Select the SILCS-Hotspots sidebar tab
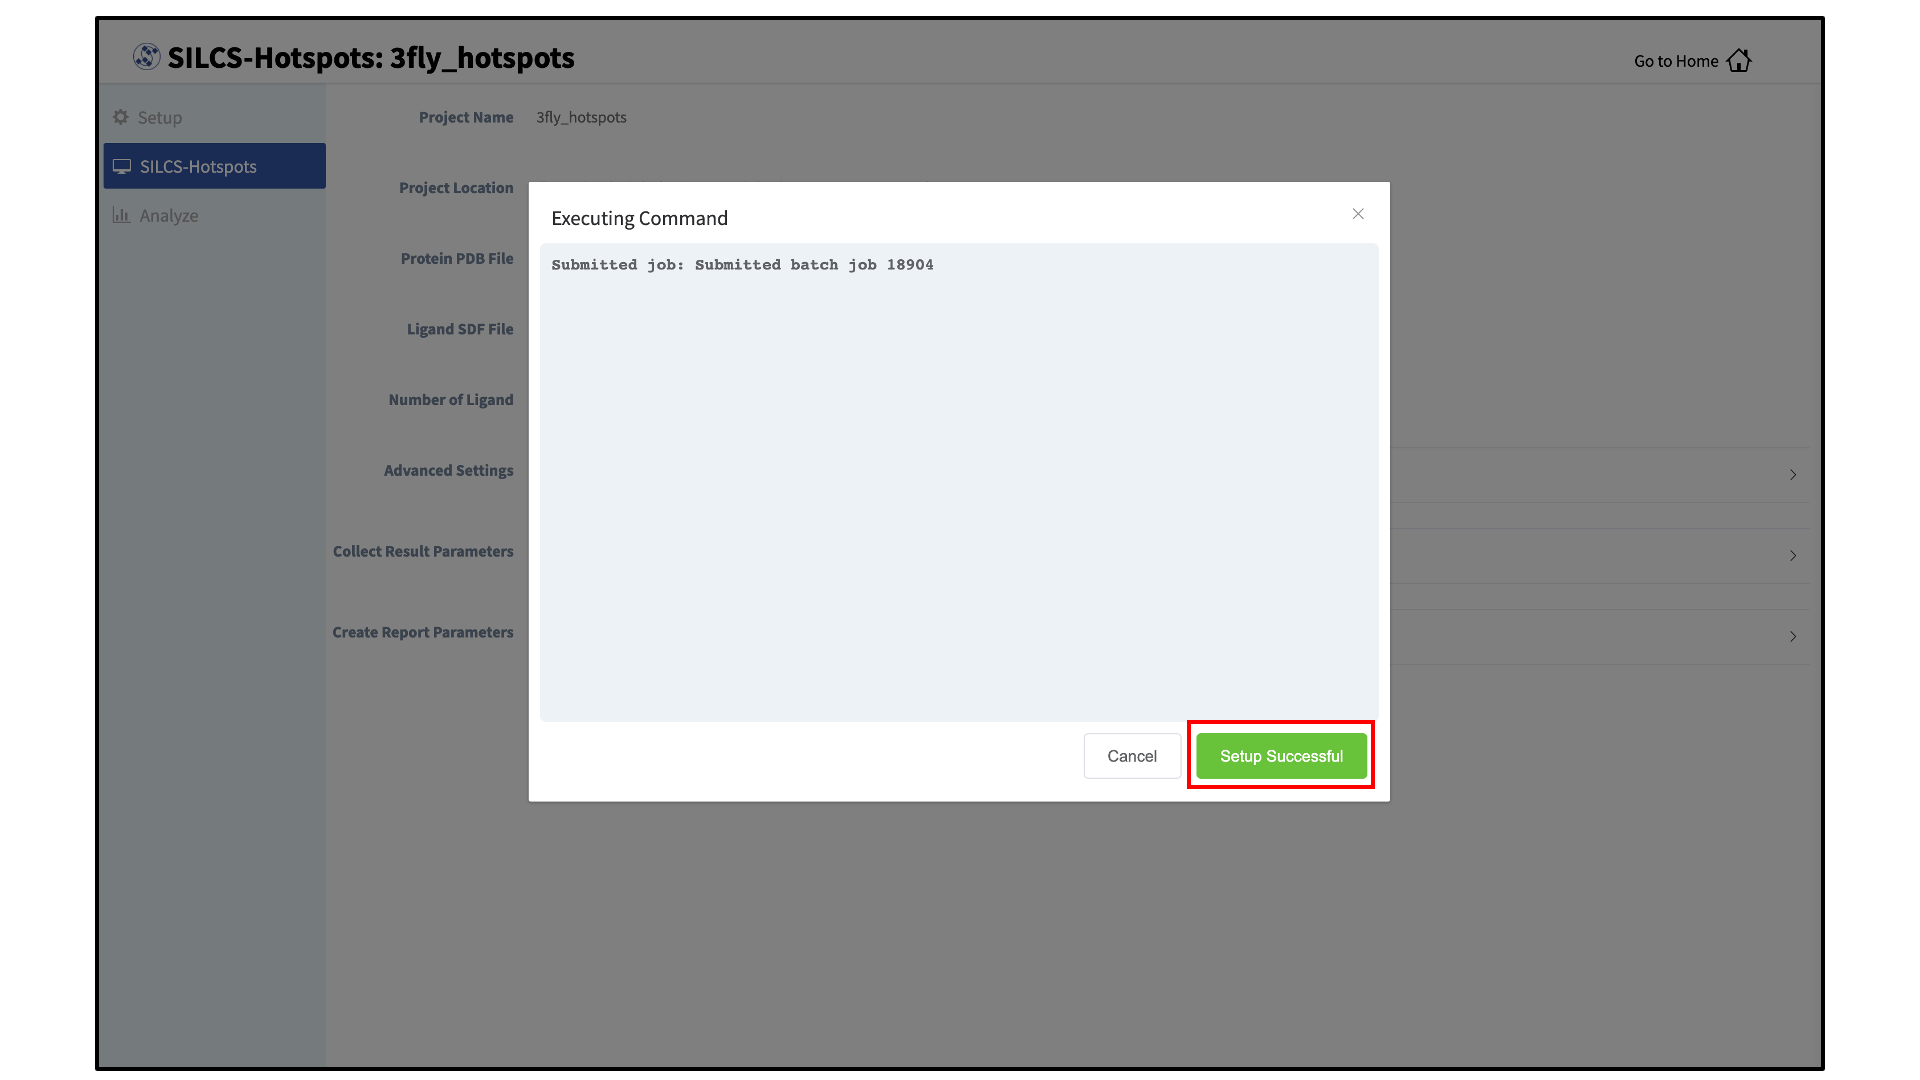Viewport: 1920px width, 1080px height. [x=214, y=166]
